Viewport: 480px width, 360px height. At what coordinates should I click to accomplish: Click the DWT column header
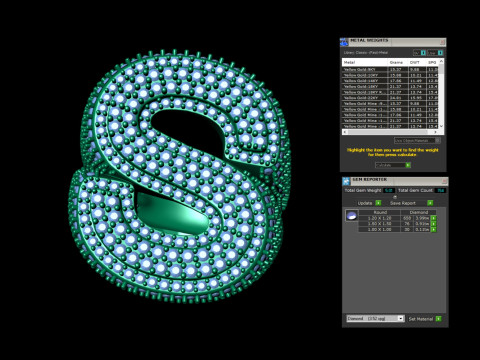[417, 62]
